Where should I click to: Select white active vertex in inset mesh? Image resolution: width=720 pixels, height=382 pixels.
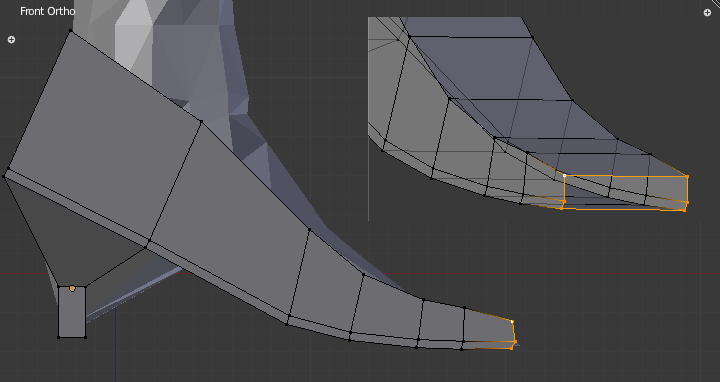(564, 175)
